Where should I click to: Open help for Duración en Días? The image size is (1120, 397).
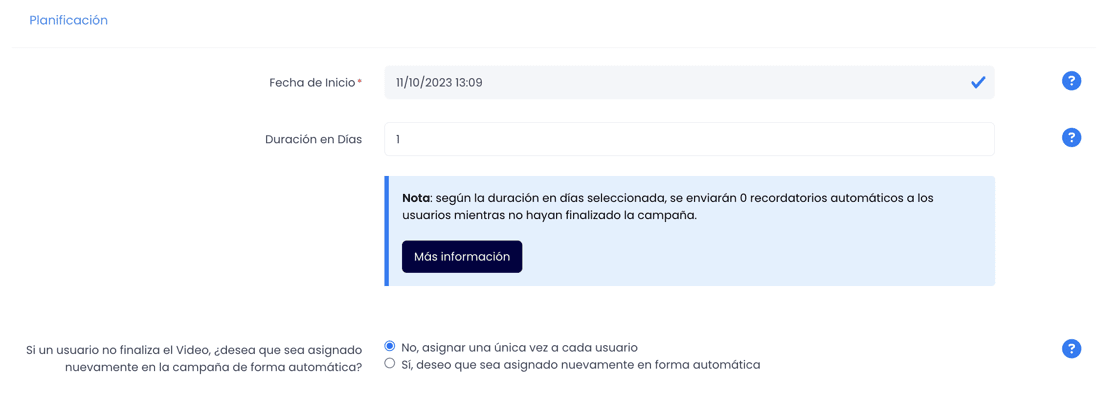coord(1071,138)
